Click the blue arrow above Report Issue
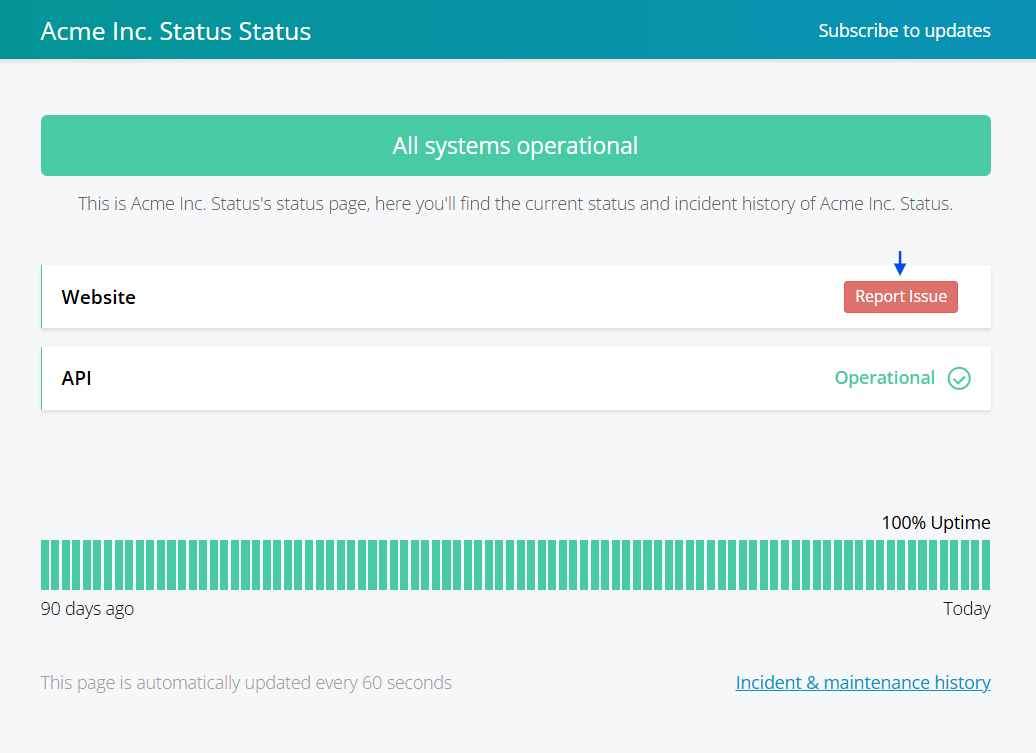Screen dimensions: 1036x753 coord(900,263)
